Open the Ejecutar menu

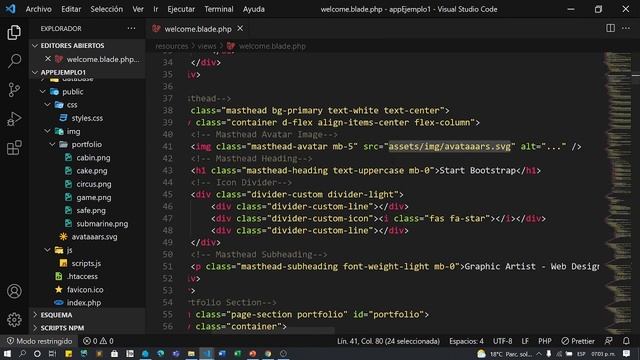click(181, 9)
